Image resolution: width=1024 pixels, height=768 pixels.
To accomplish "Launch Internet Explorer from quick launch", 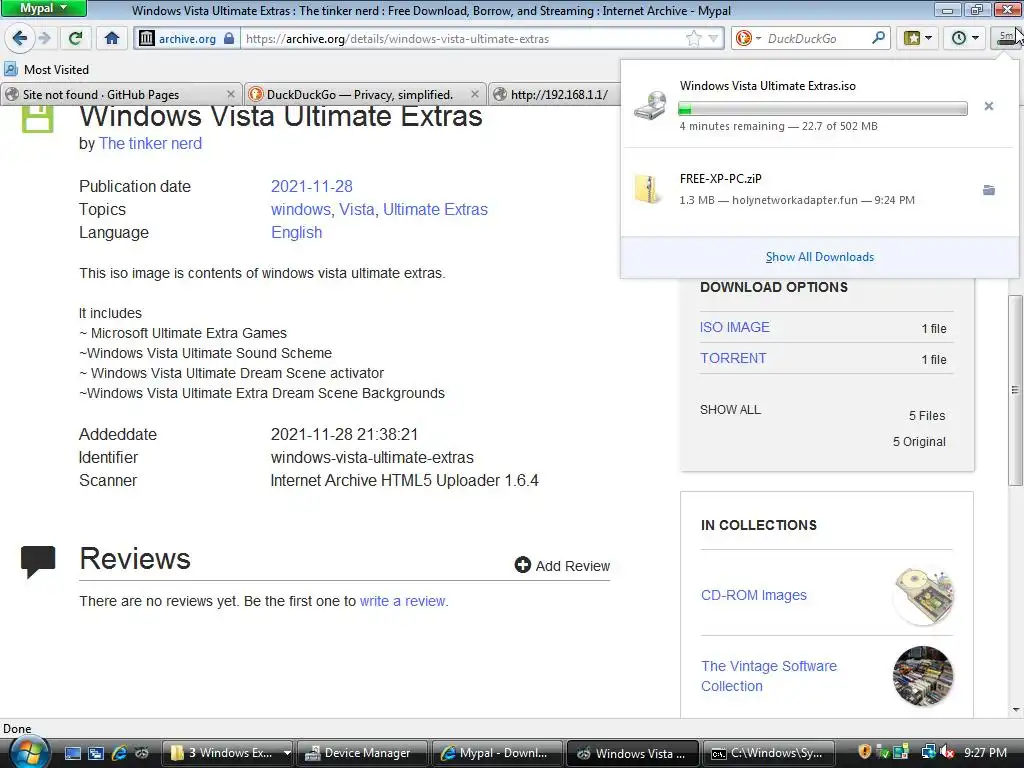I will pyautogui.click(x=119, y=753).
